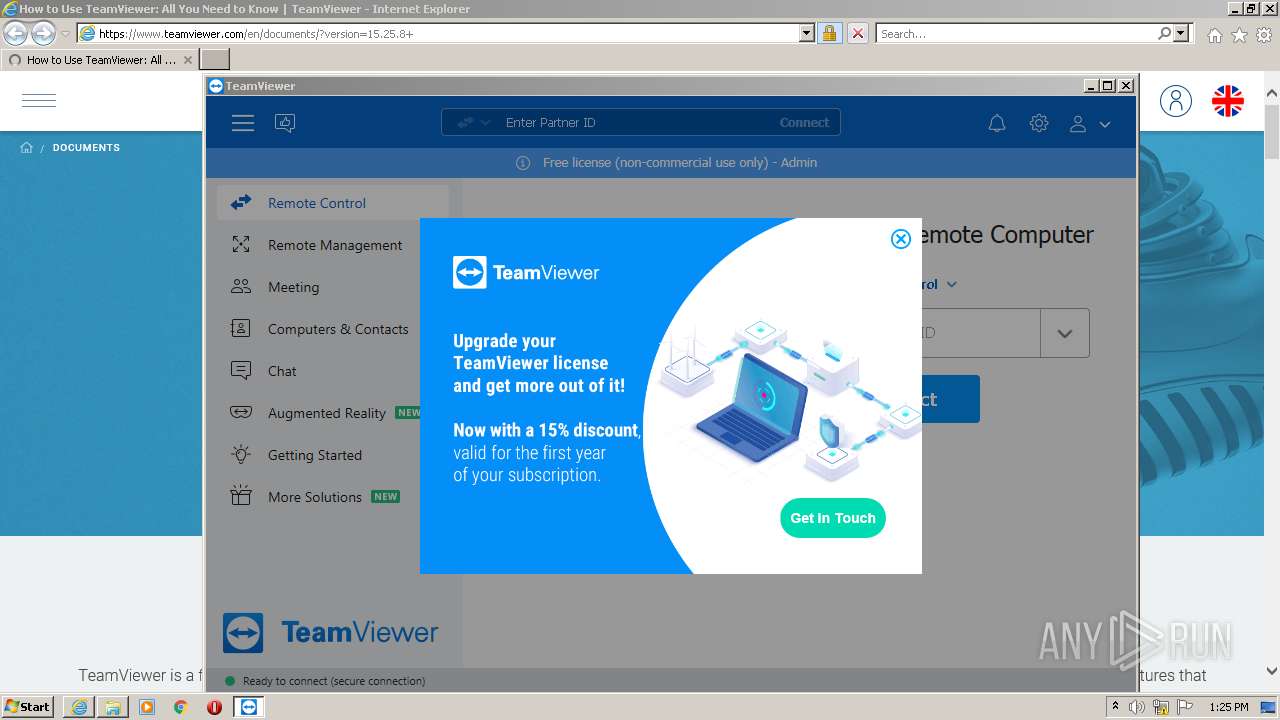Click the feedback thumbs-up icon in TeamViewer

(x=285, y=123)
